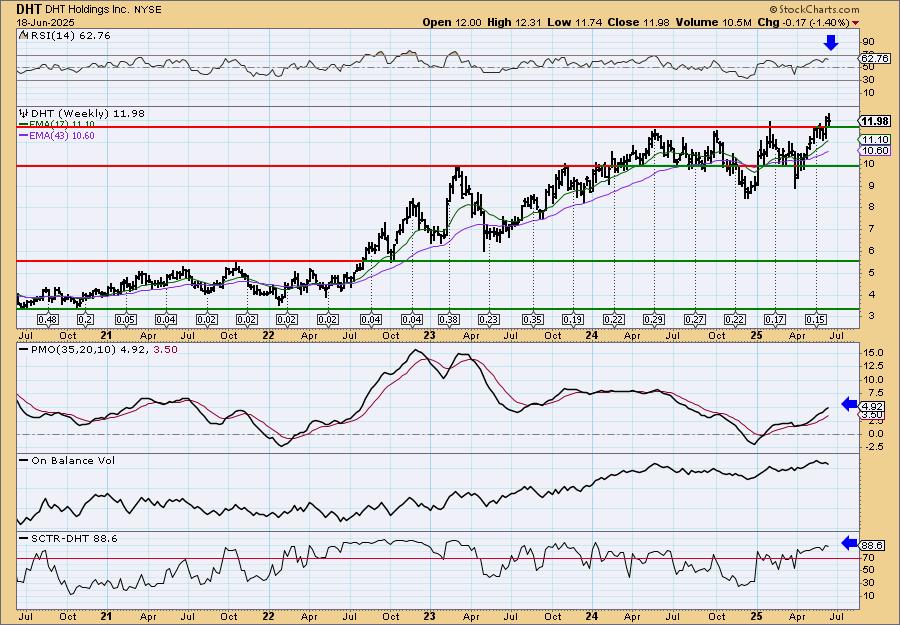The image size is (900, 625).
Task: Click the 15.0 level on the PMO axis
Action: (872, 352)
